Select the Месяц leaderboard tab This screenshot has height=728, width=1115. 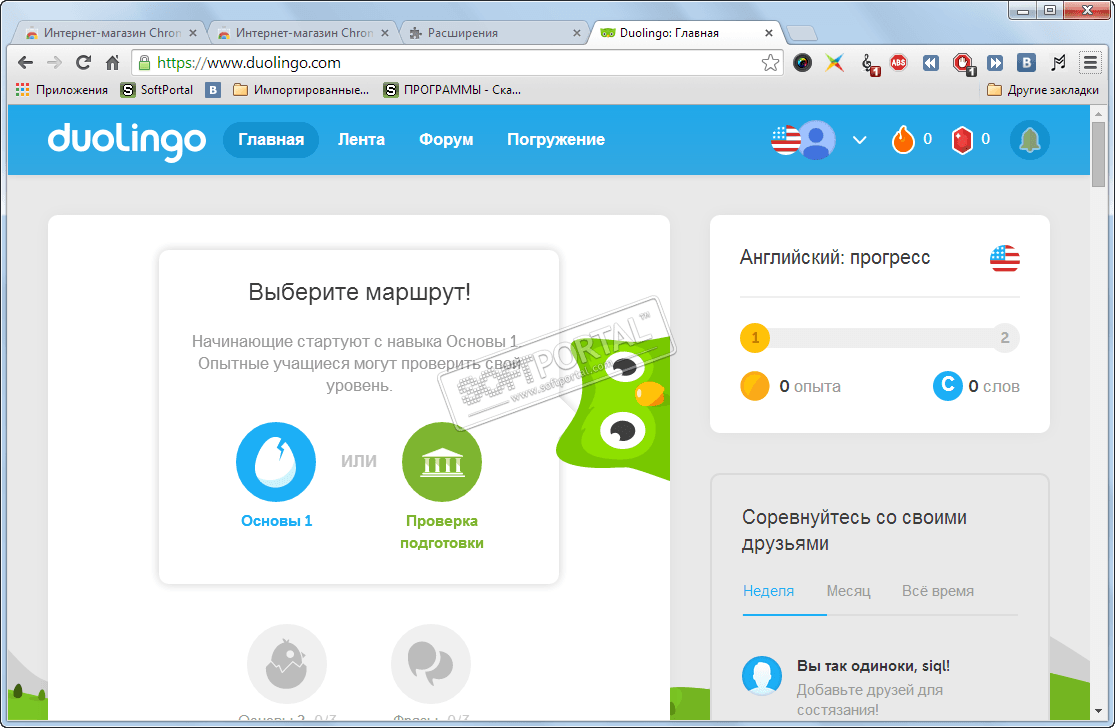point(848,591)
